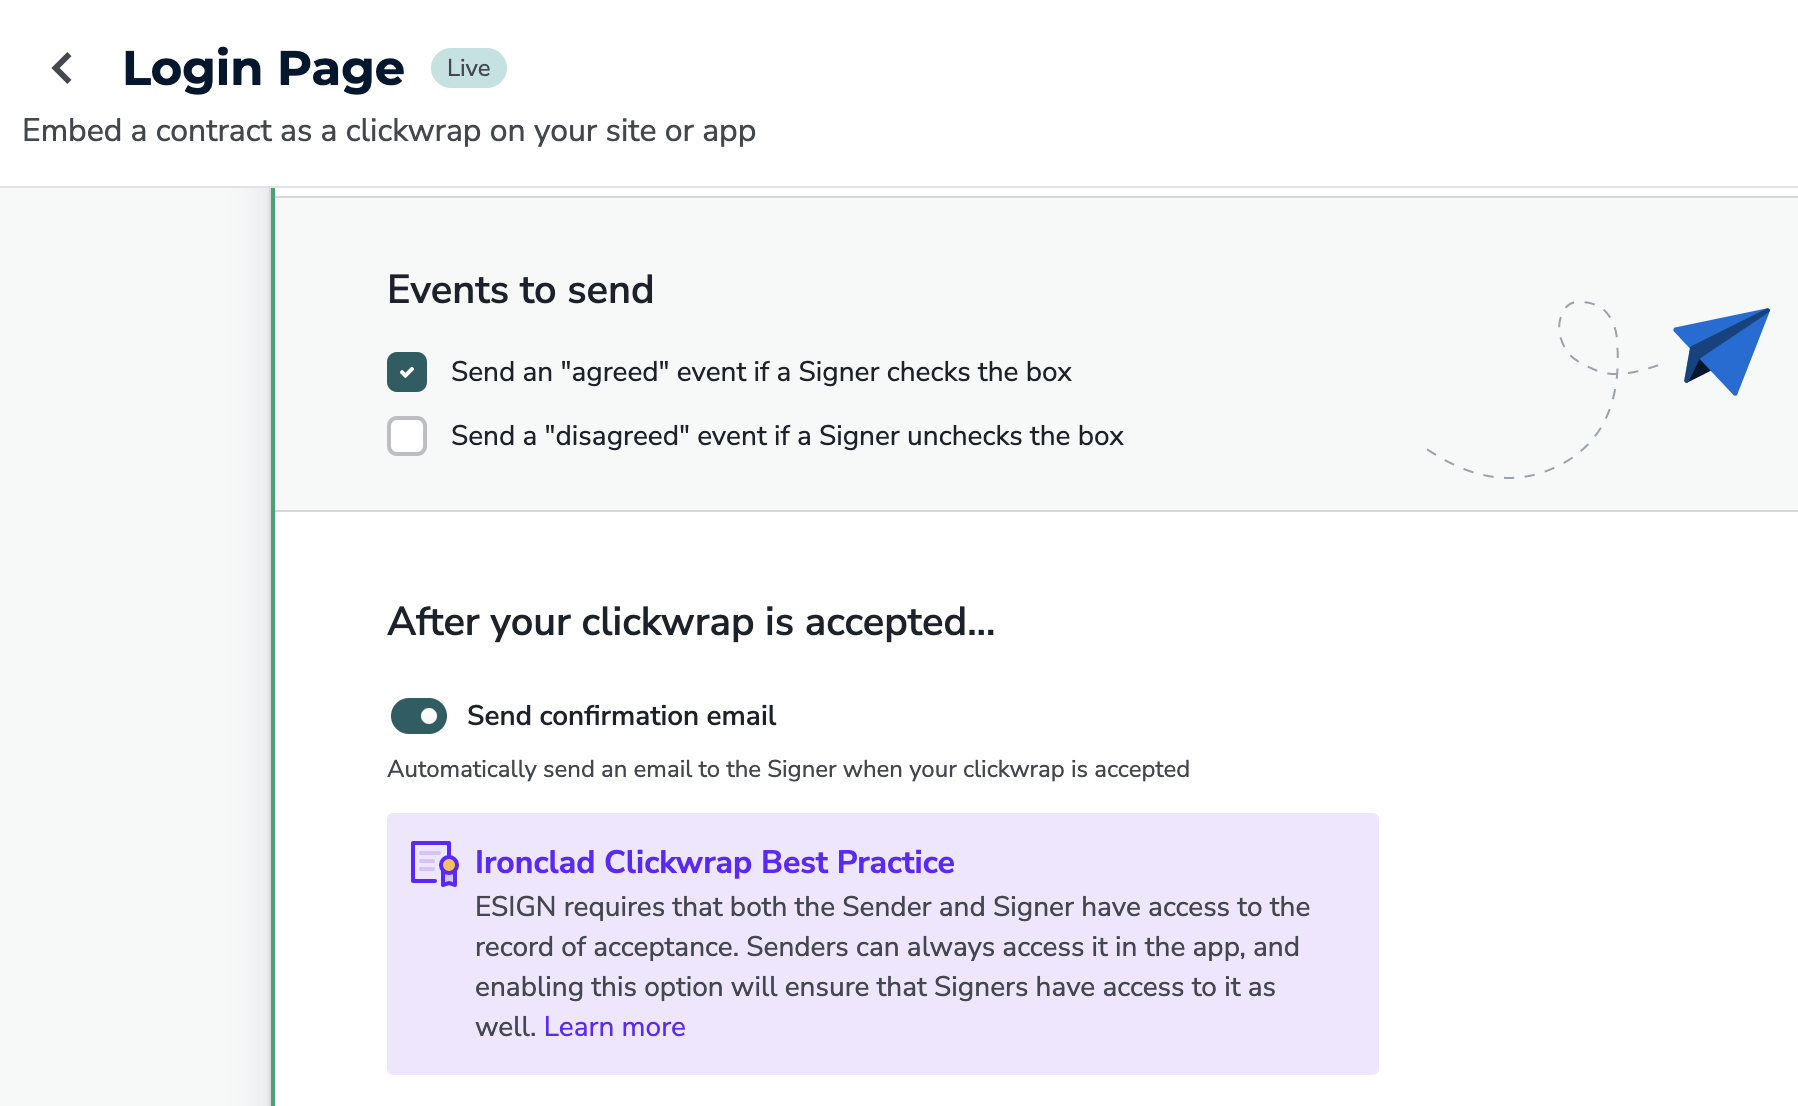Click the Ironclad Clickwrap Best Practice heading
Viewport: 1798px width, 1106px height.
click(x=714, y=862)
